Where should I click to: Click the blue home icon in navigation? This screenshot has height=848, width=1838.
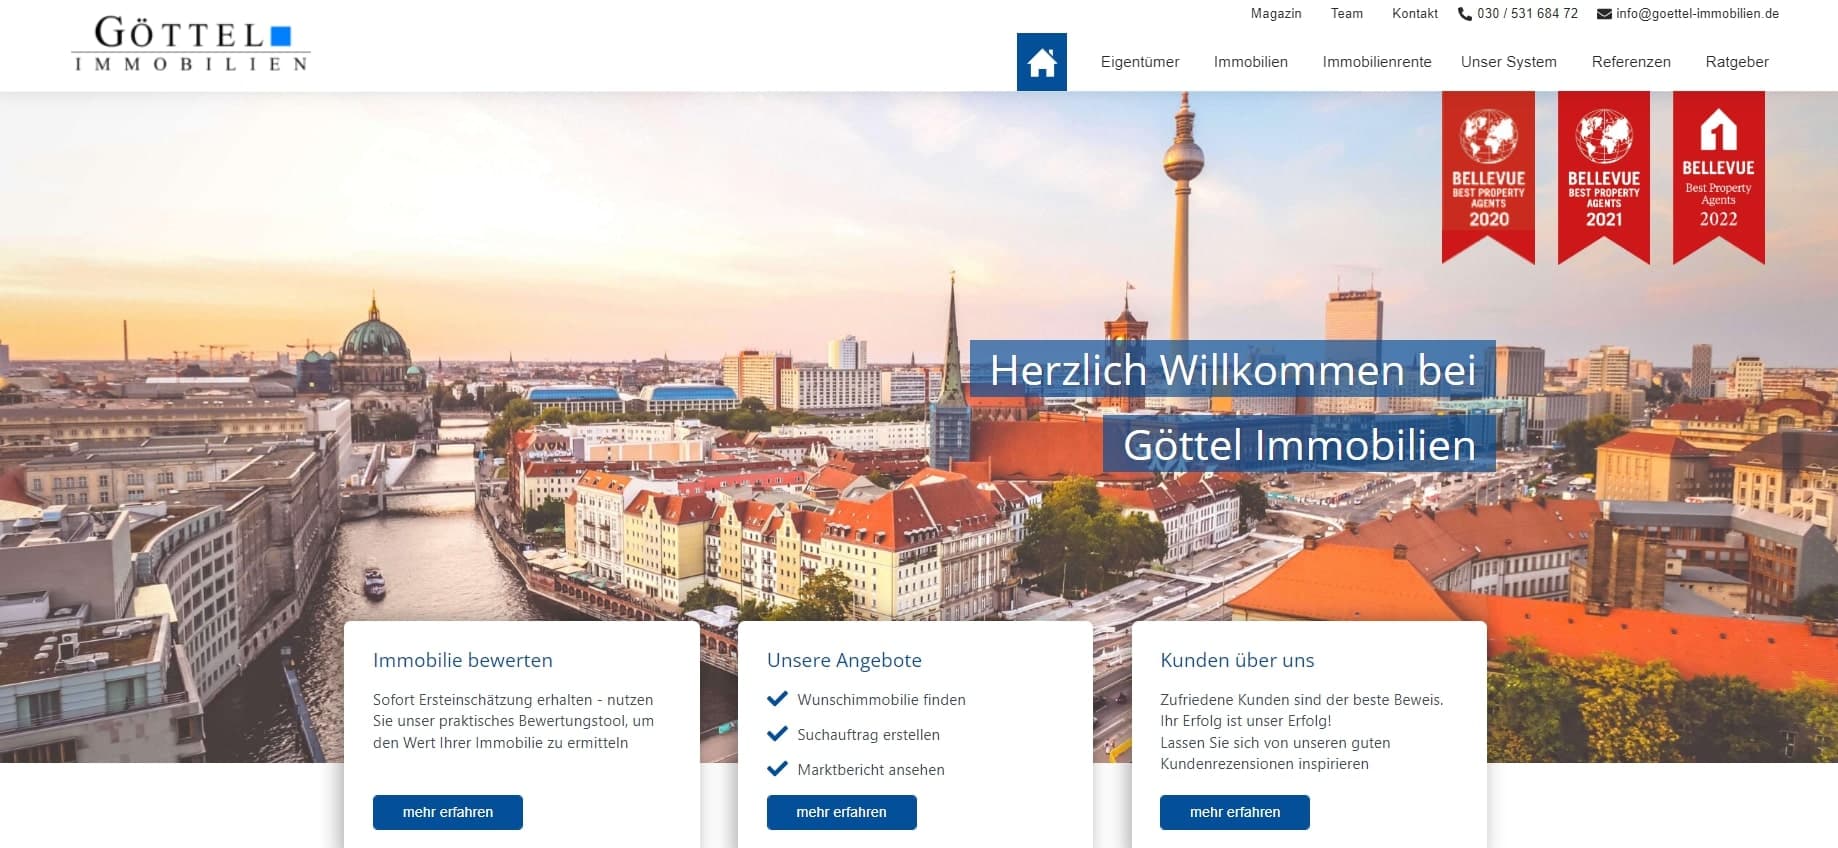tap(1041, 62)
